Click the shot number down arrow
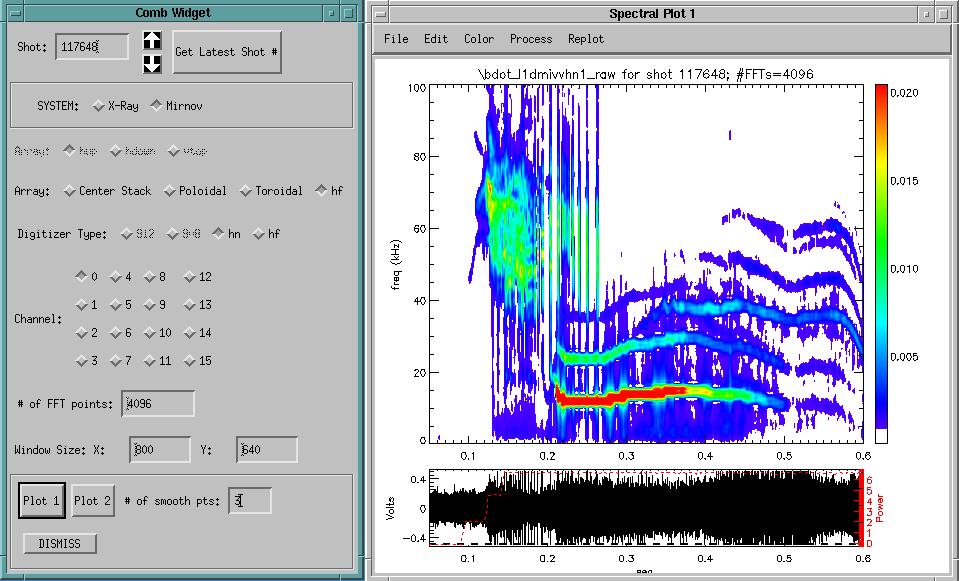The image size is (959, 581). coord(152,63)
